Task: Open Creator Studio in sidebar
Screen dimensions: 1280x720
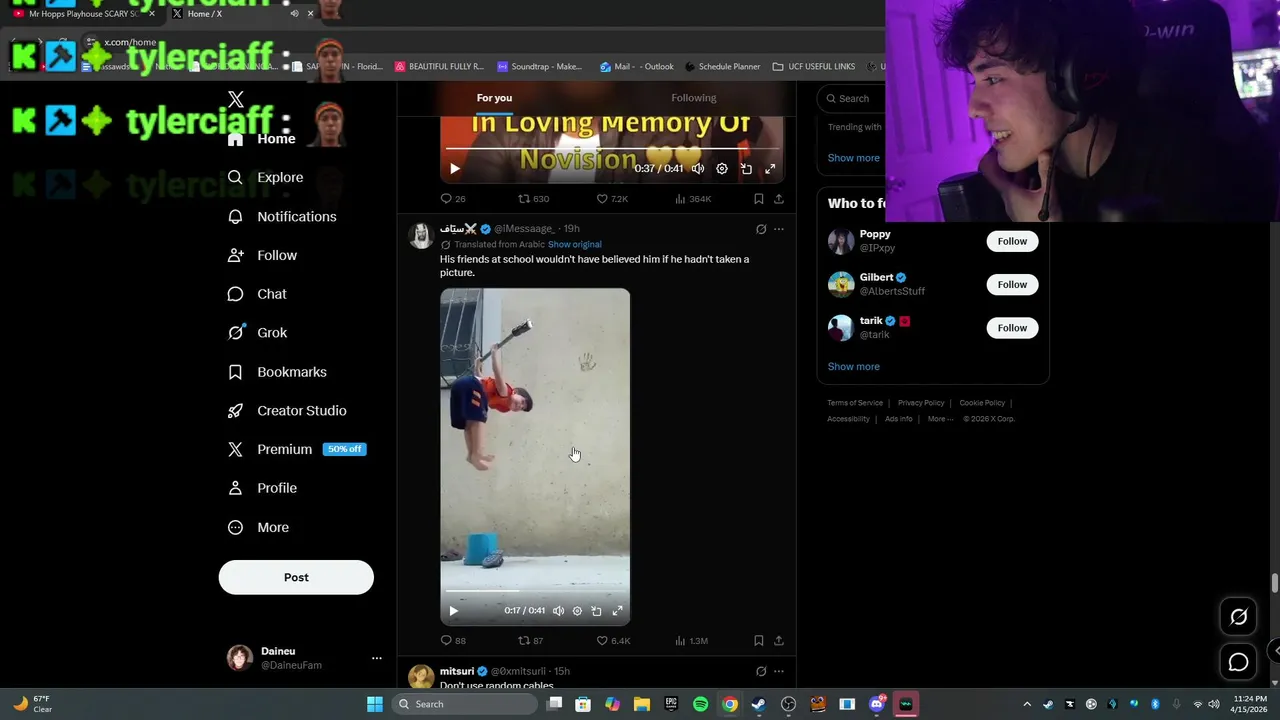Action: pos(287,411)
